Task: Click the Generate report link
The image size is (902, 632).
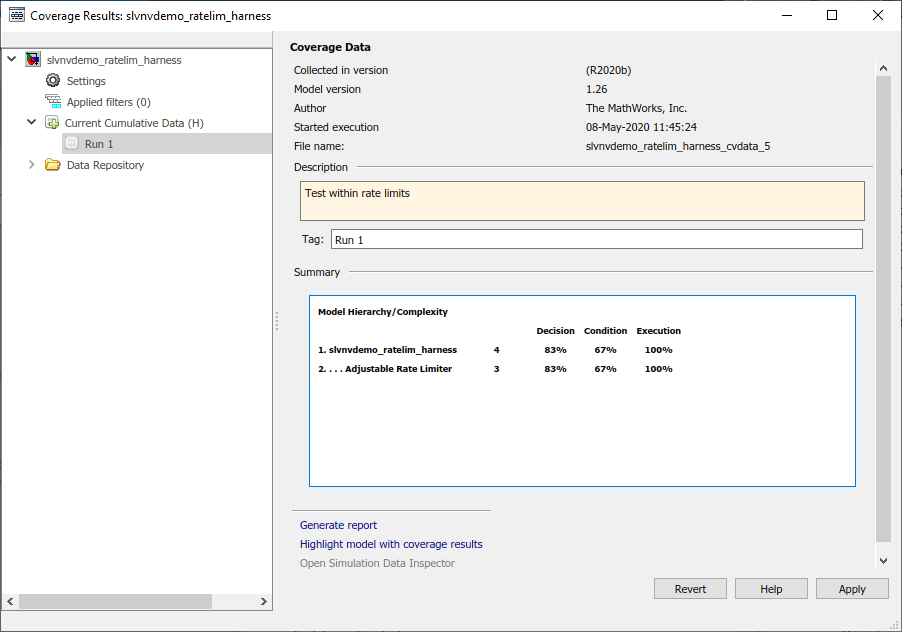Action: point(338,525)
